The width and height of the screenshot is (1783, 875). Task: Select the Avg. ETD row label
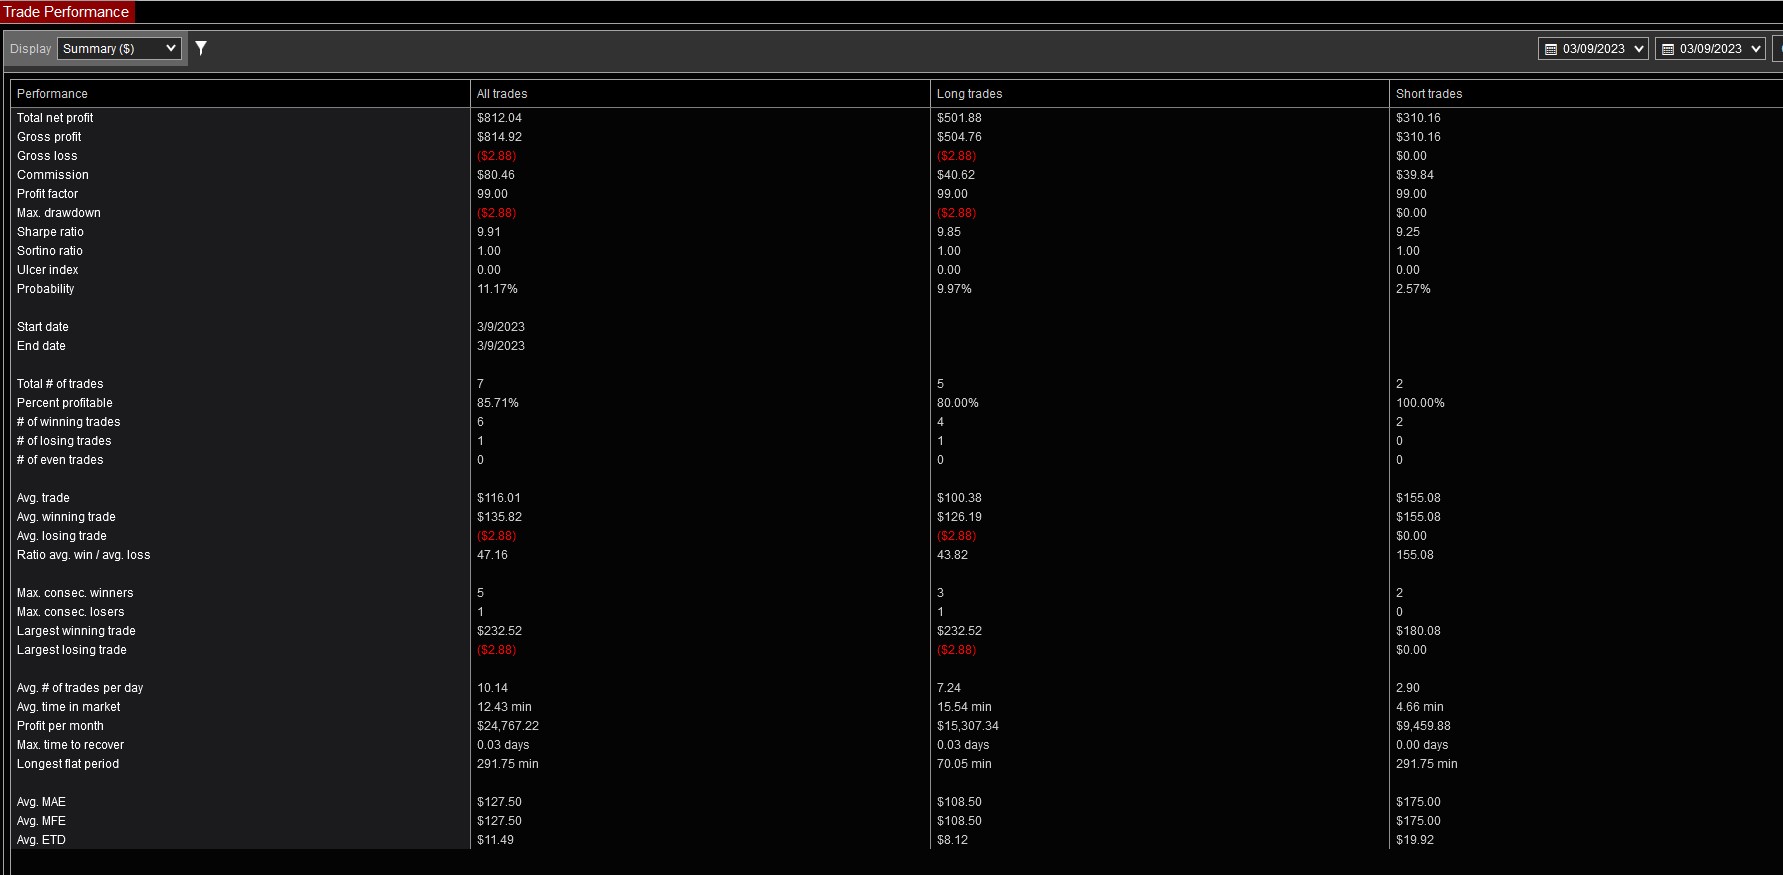[41, 840]
